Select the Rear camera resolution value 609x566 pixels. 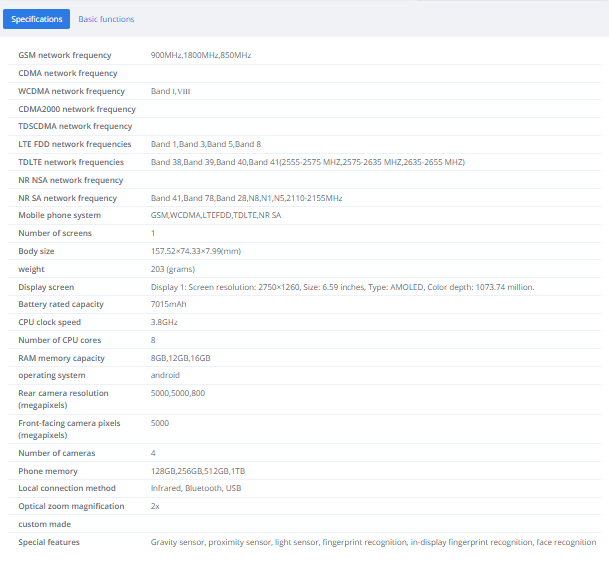tap(178, 393)
